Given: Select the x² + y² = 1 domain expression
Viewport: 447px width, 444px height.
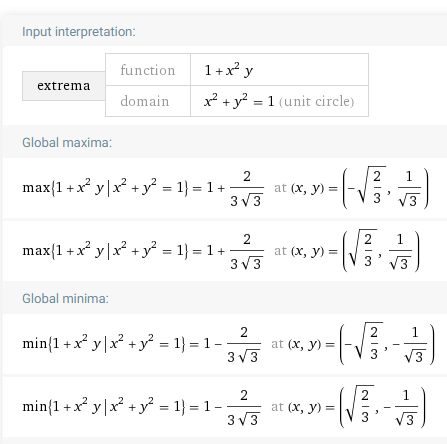Looking at the screenshot, I should [239, 101].
